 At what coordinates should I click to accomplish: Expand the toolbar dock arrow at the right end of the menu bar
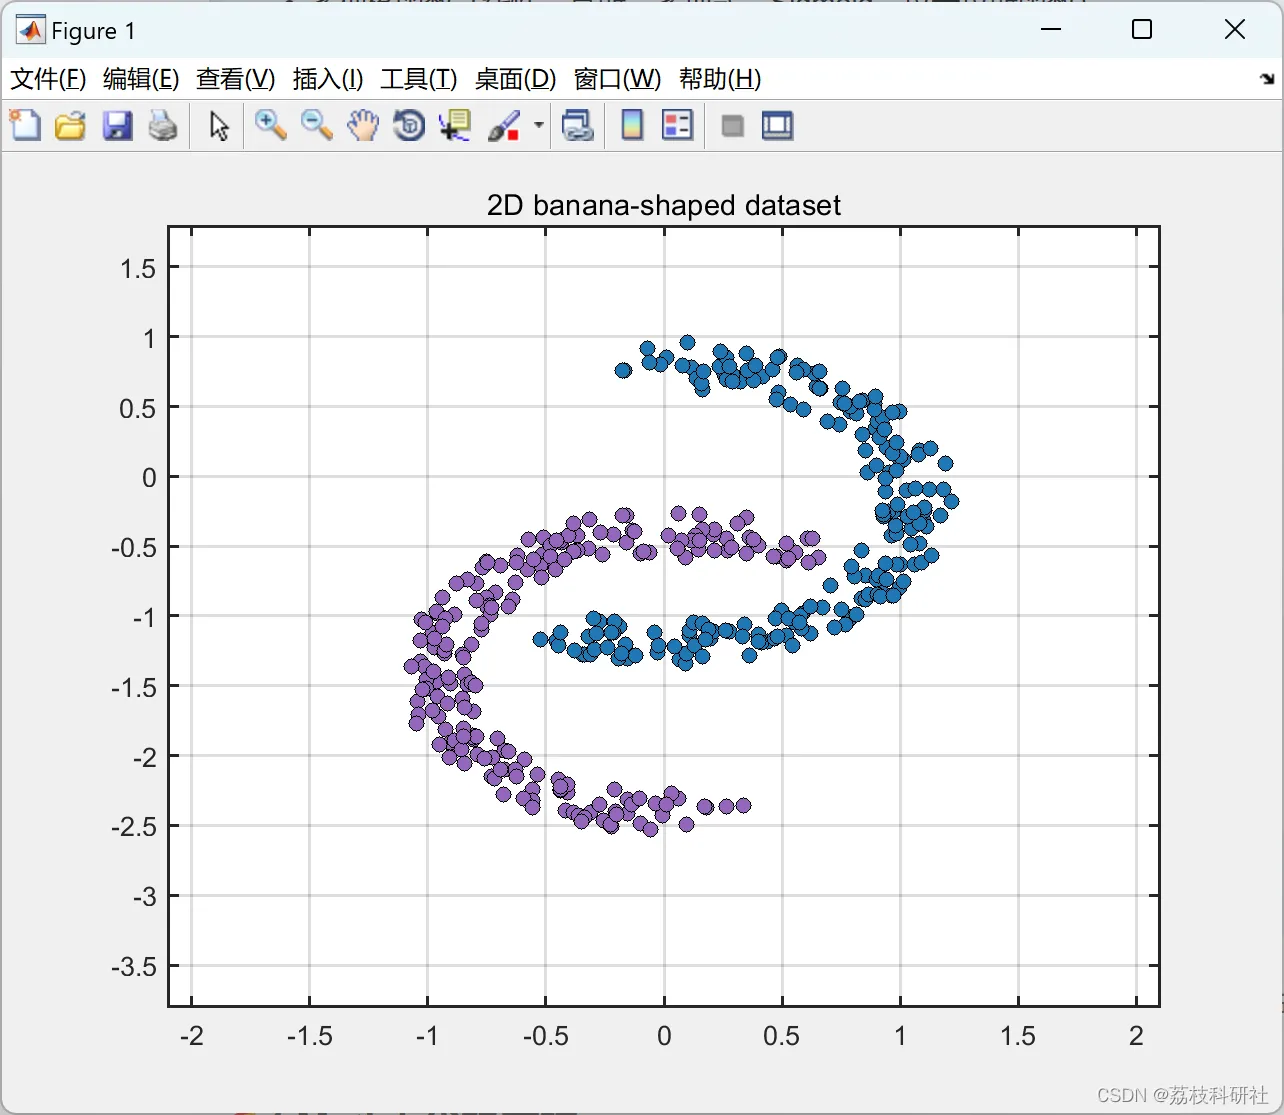[x=1267, y=79]
